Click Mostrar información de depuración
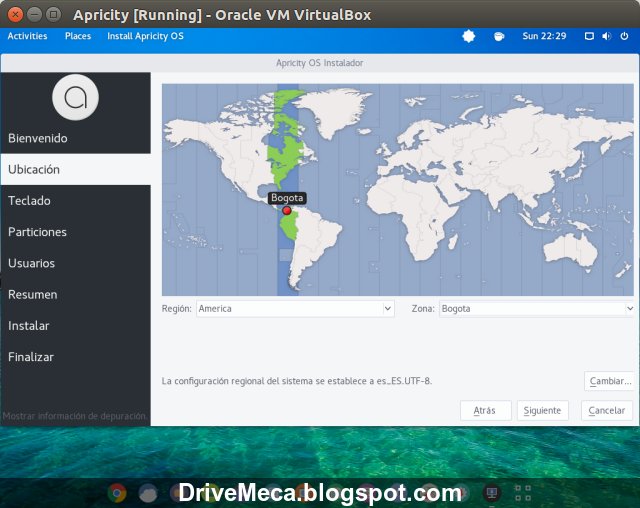 tap(74, 416)
